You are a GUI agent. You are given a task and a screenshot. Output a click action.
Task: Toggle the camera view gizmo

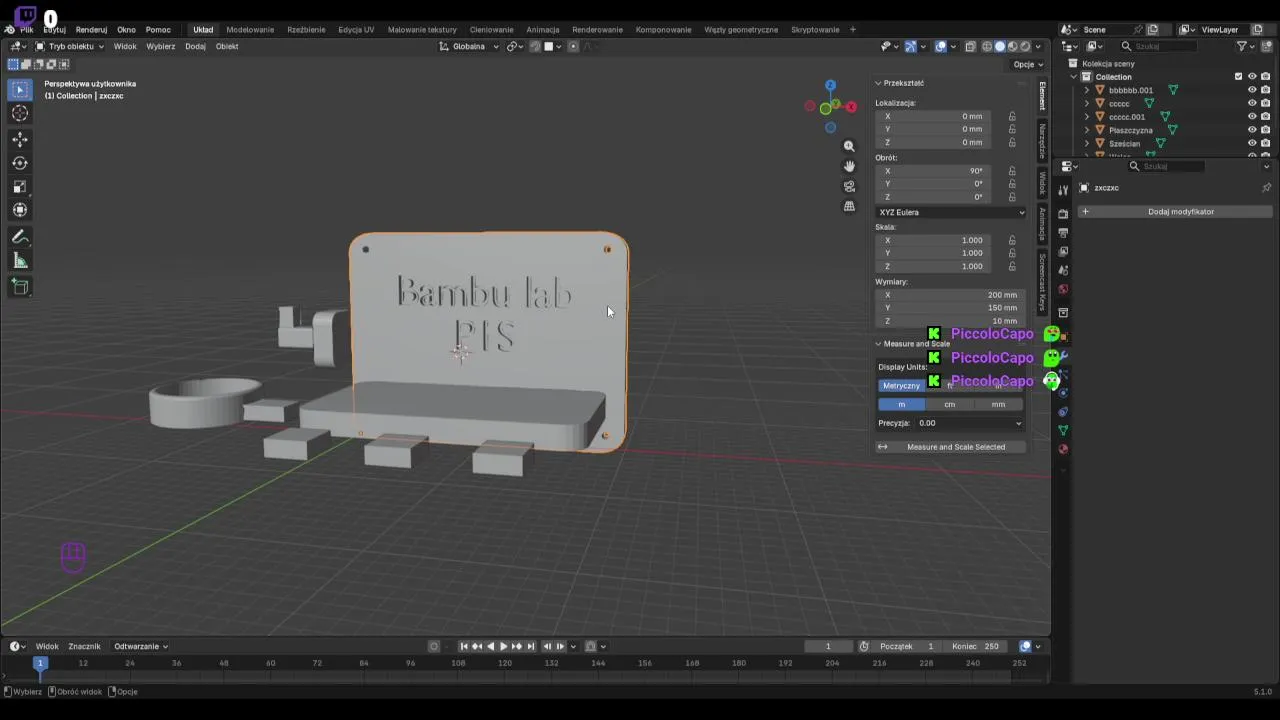[x=849, y=186]
